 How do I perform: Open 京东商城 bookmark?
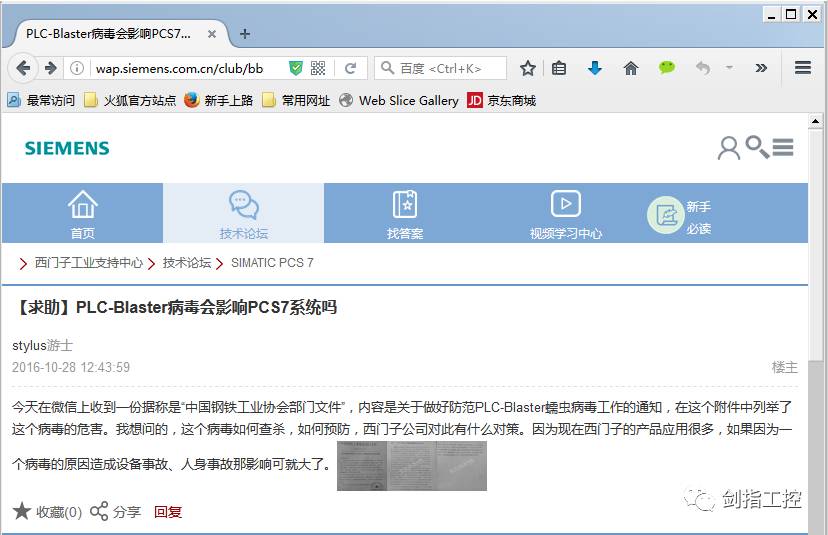(502, 100)
